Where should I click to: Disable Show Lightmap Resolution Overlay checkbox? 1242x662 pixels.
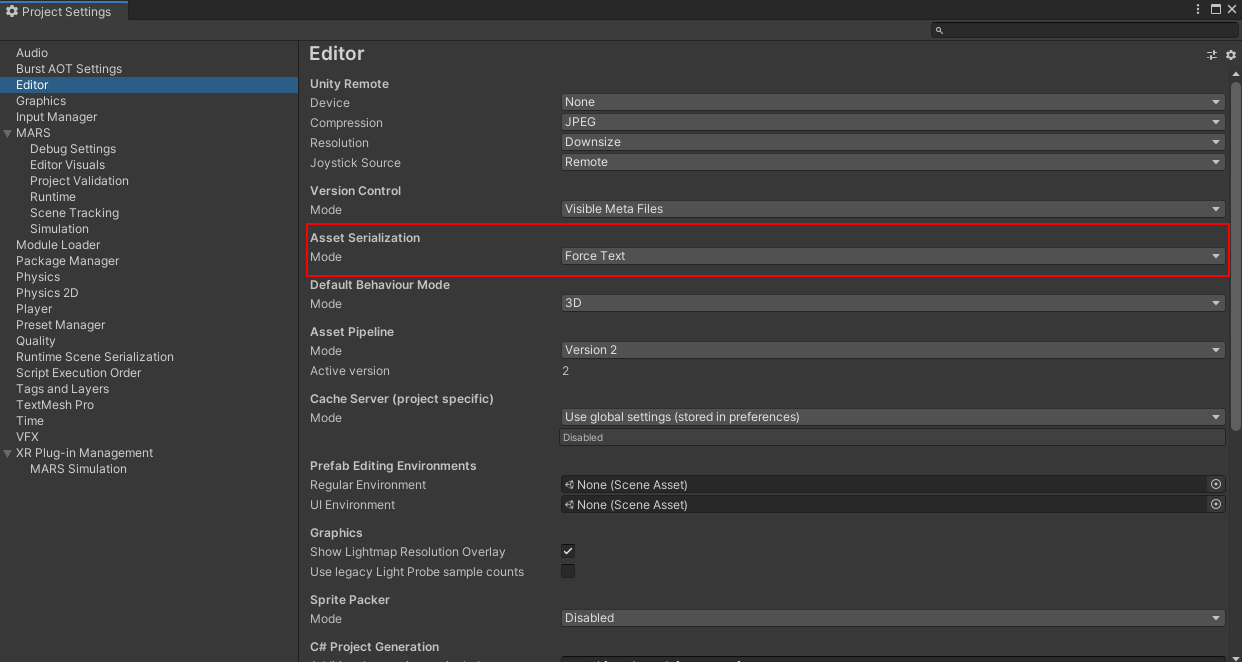point(568,551)
